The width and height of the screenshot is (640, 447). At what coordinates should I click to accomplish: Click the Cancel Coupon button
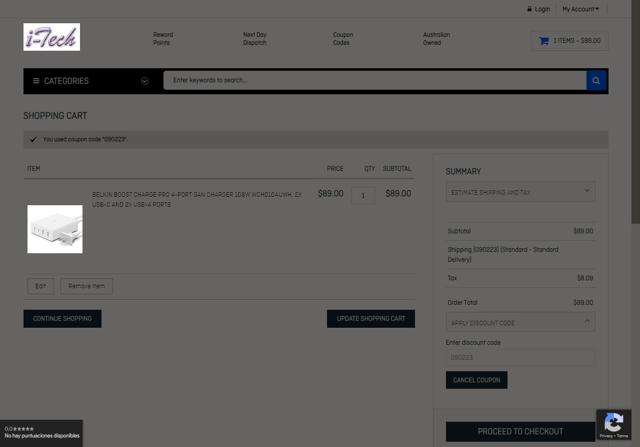(x=477, y=380)
